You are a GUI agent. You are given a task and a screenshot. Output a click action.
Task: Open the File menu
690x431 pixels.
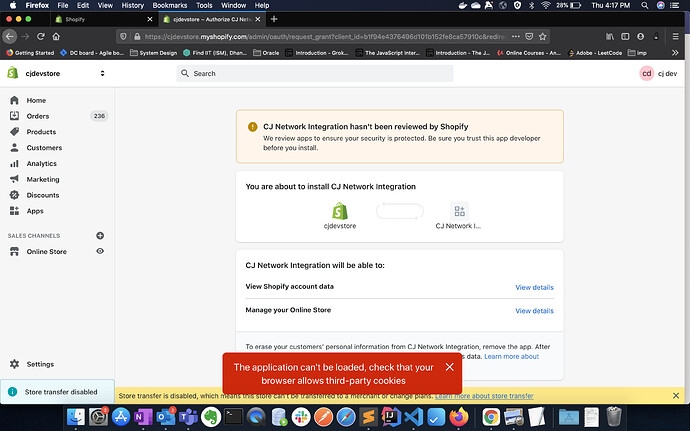tap(63, 5)
